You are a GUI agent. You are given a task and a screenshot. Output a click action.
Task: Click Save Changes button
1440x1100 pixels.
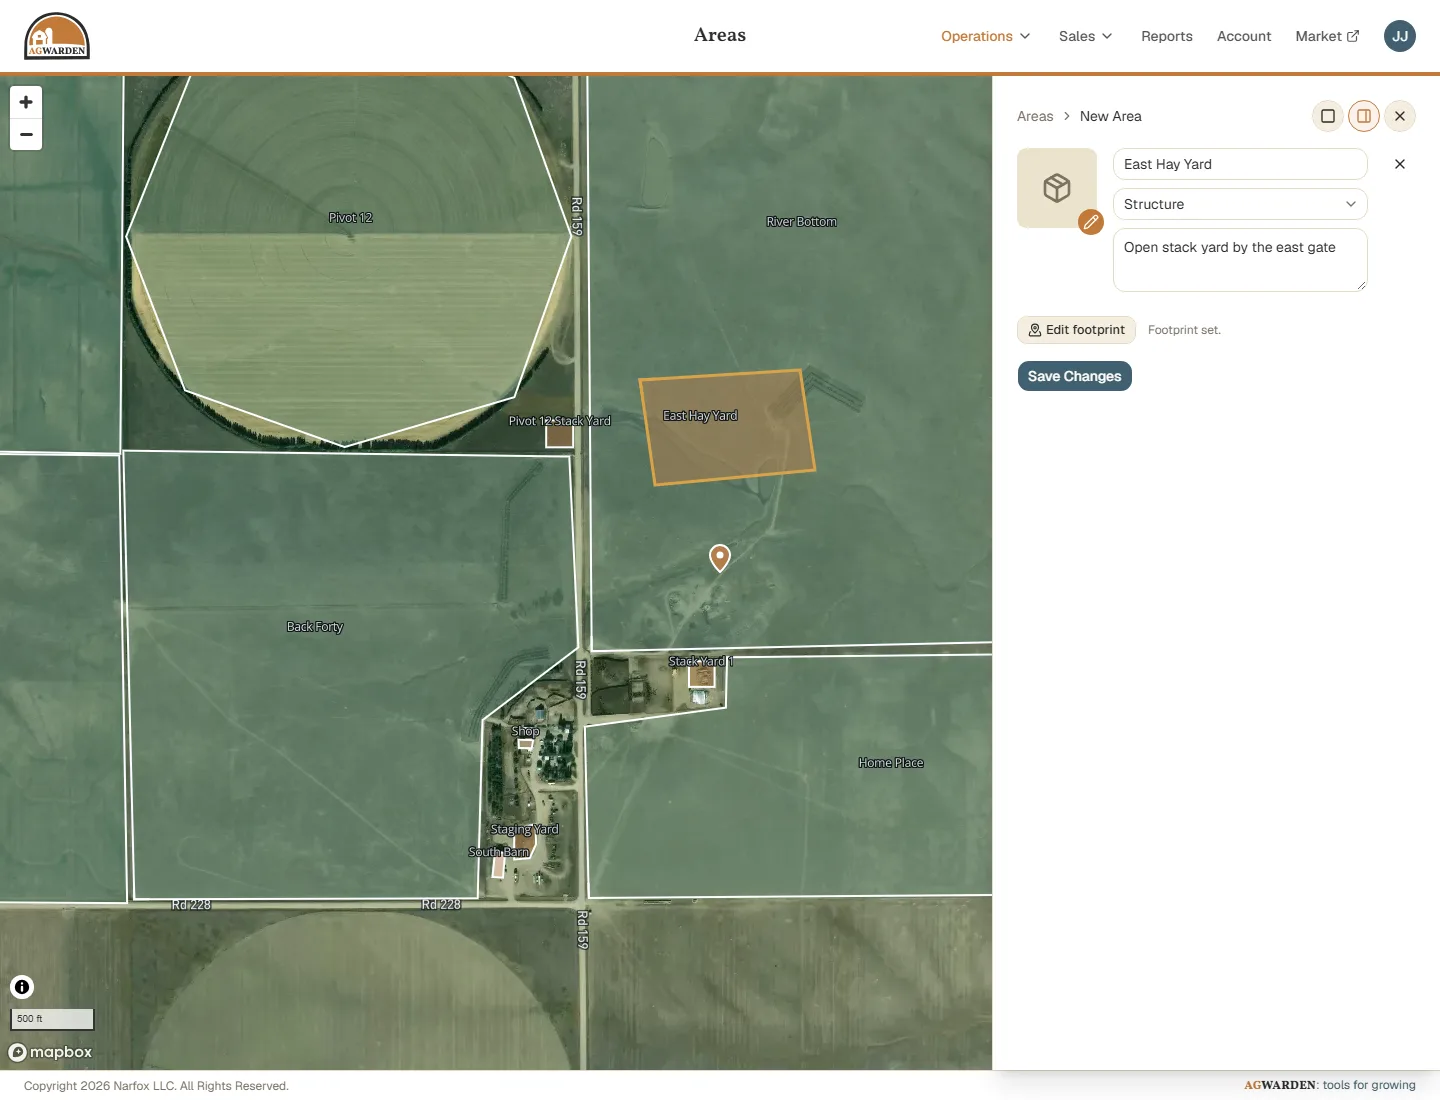[1075, 376]
